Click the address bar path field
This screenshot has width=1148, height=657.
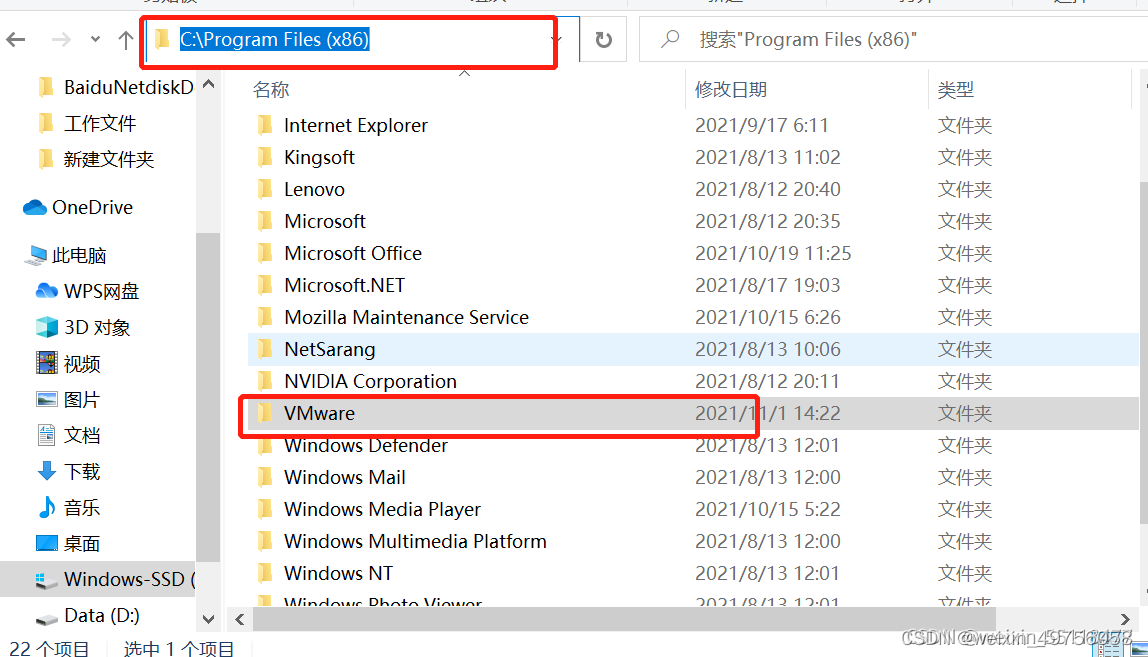(x=350, y=40)
